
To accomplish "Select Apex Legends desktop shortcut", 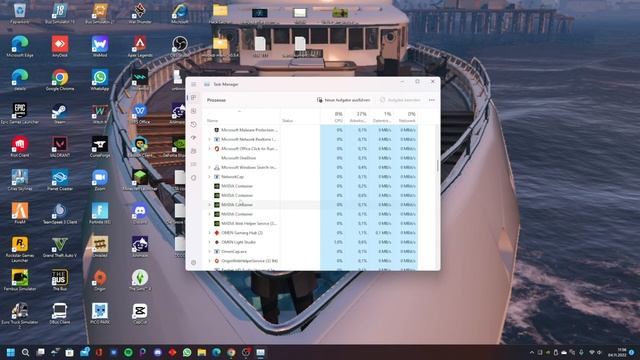I will point(140,47).
